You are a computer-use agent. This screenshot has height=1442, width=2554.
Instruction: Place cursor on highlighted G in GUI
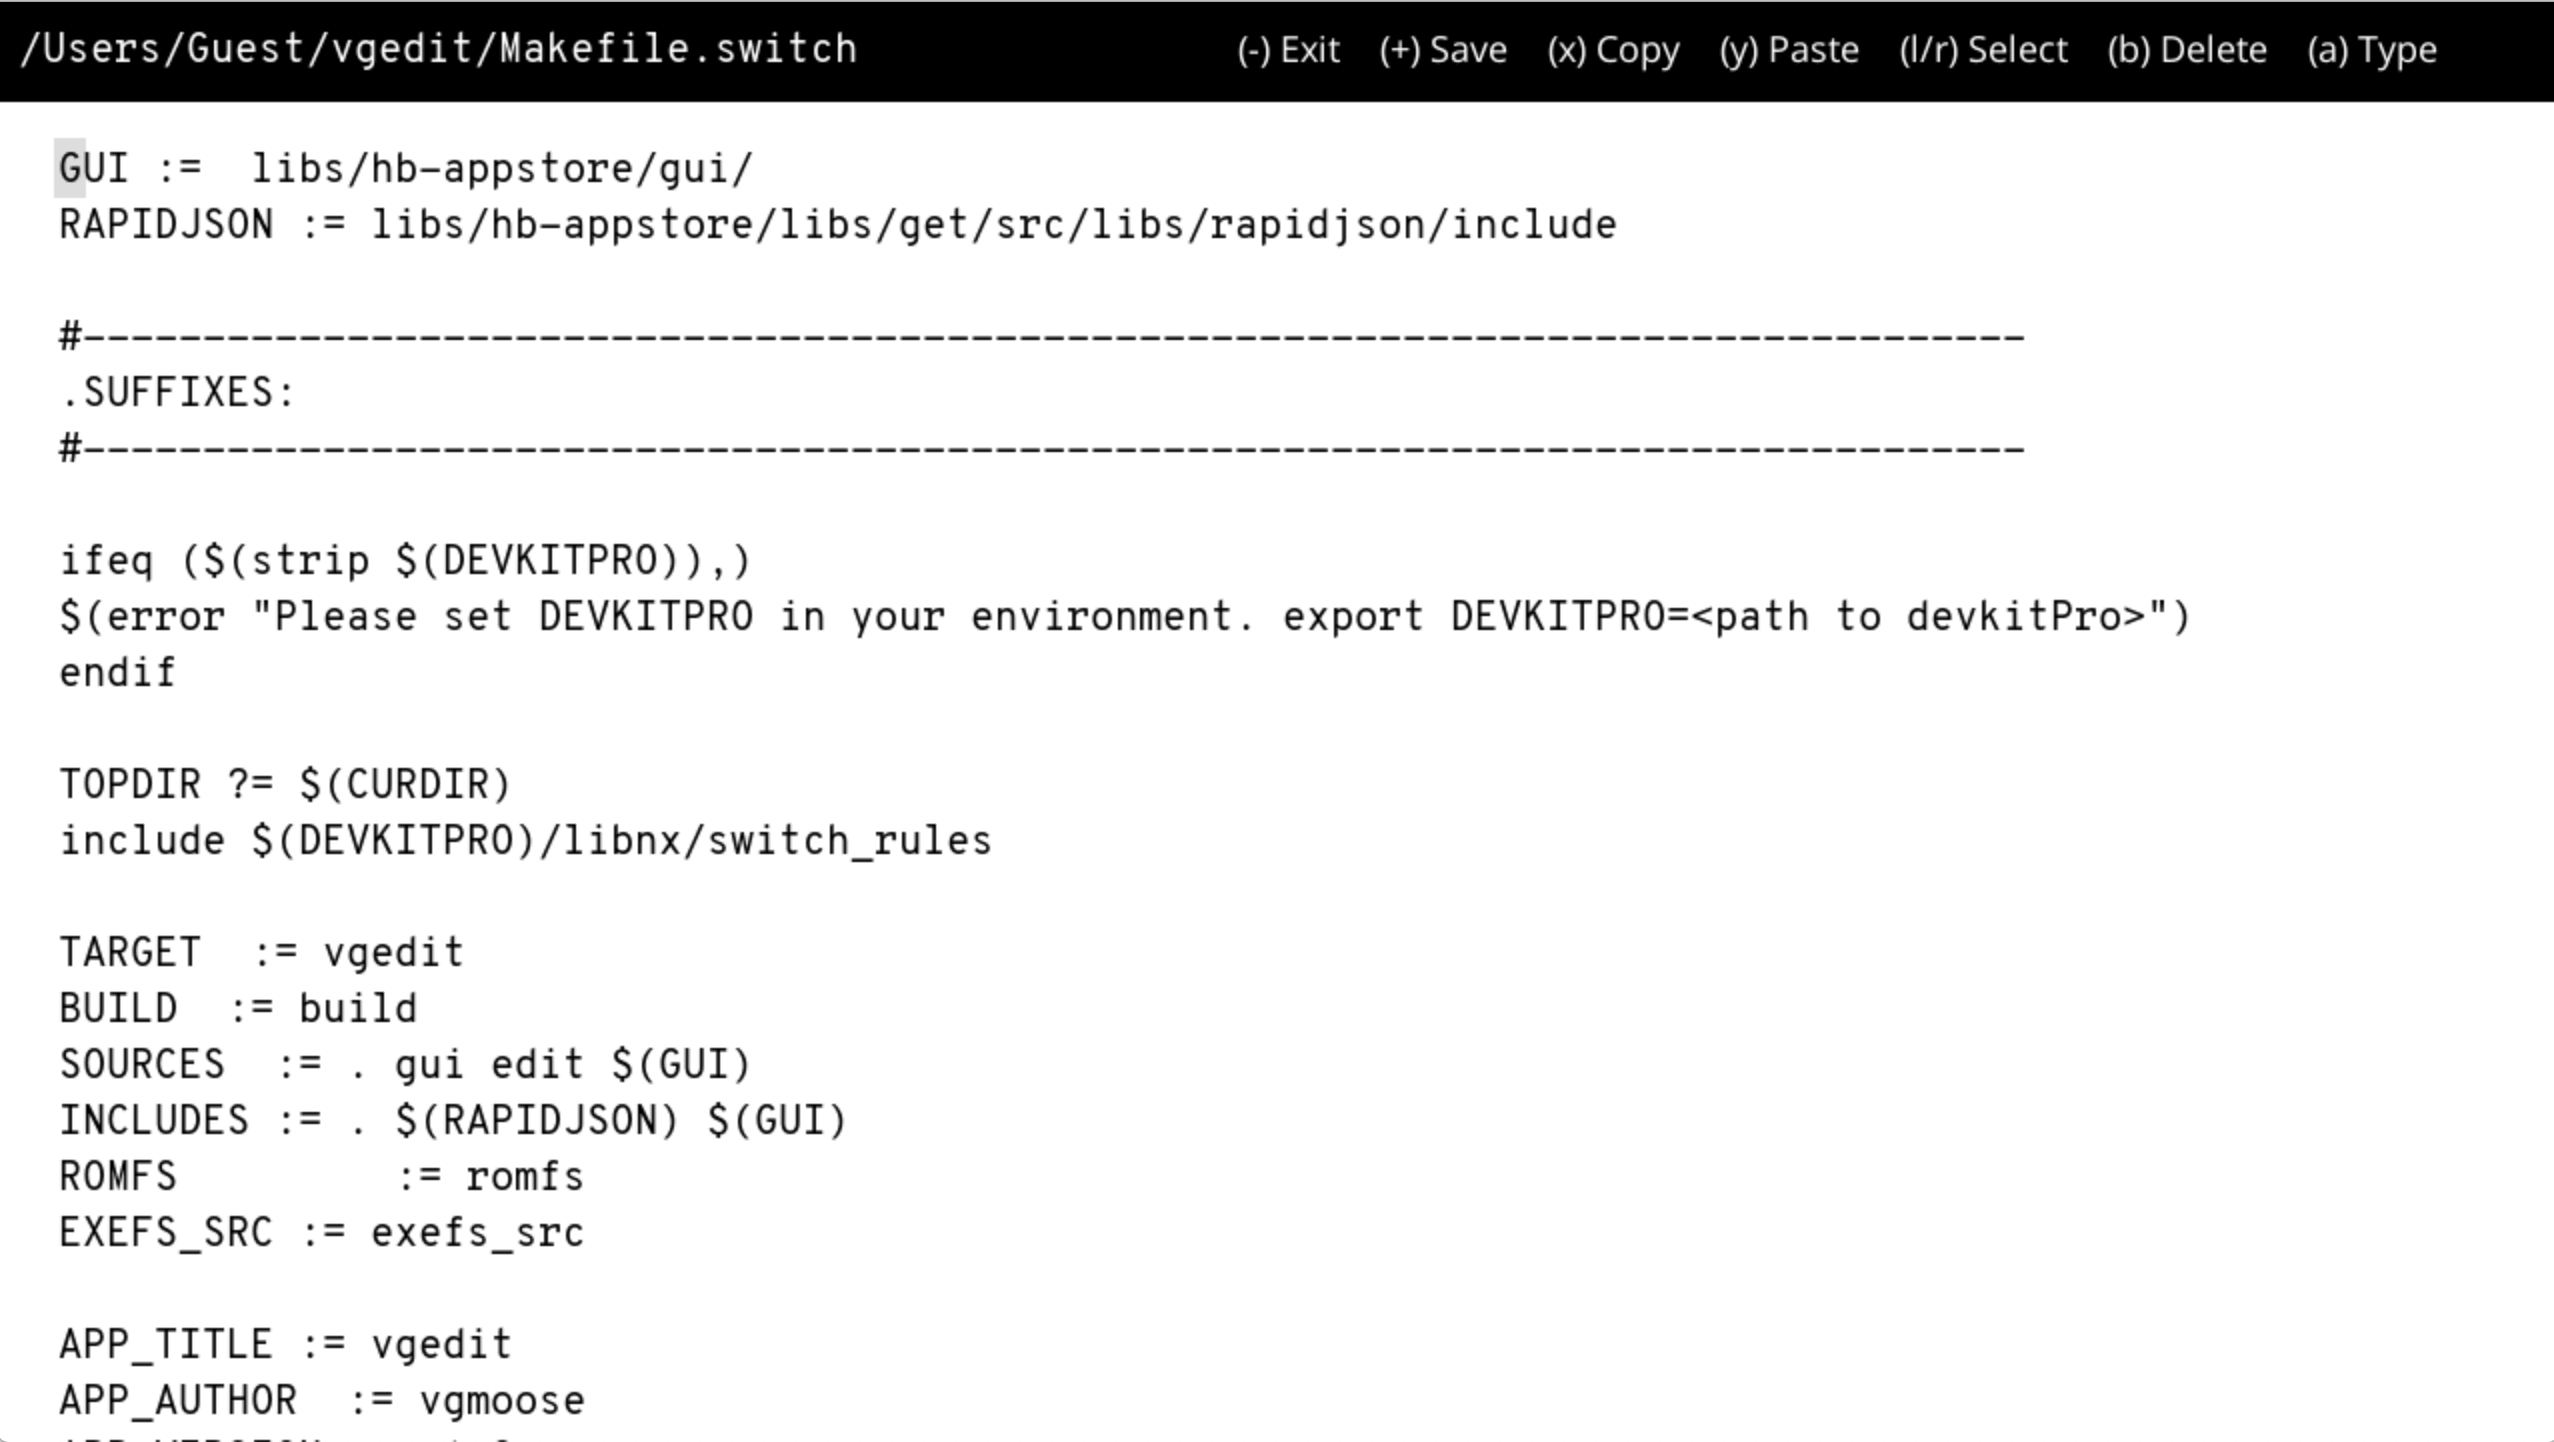(70, 168)
